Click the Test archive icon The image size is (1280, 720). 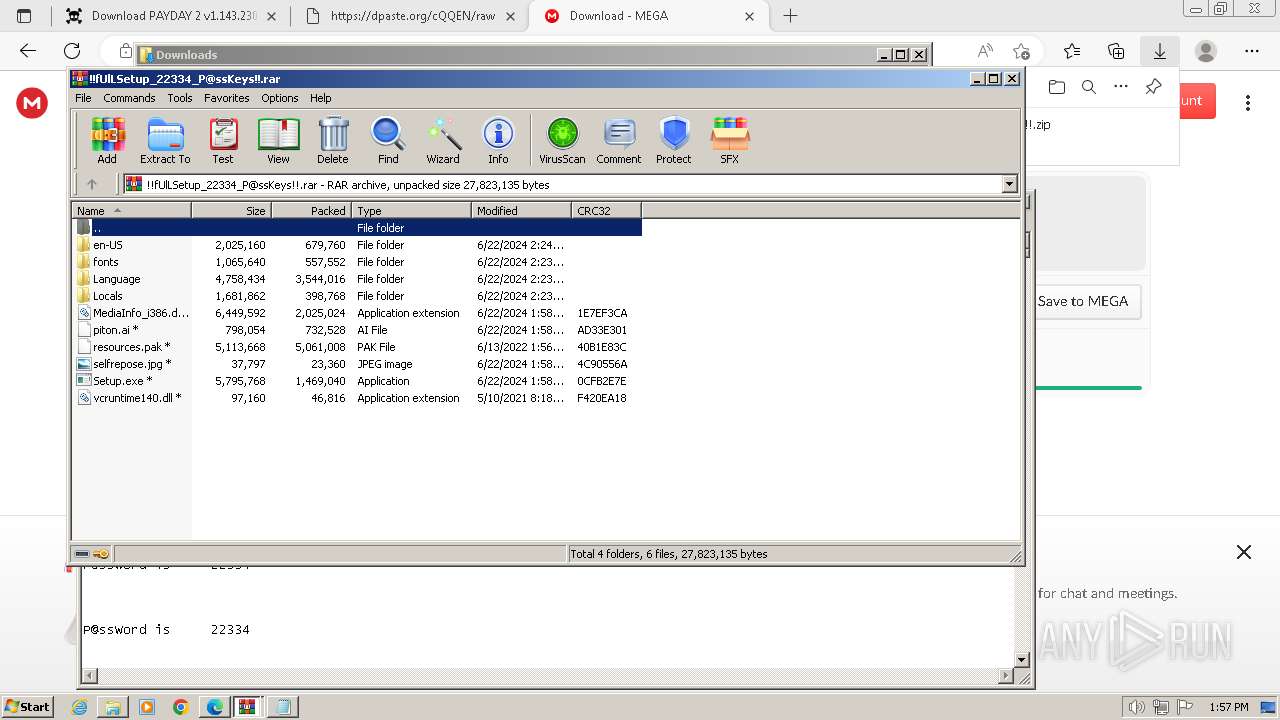[x=223, y=140]
